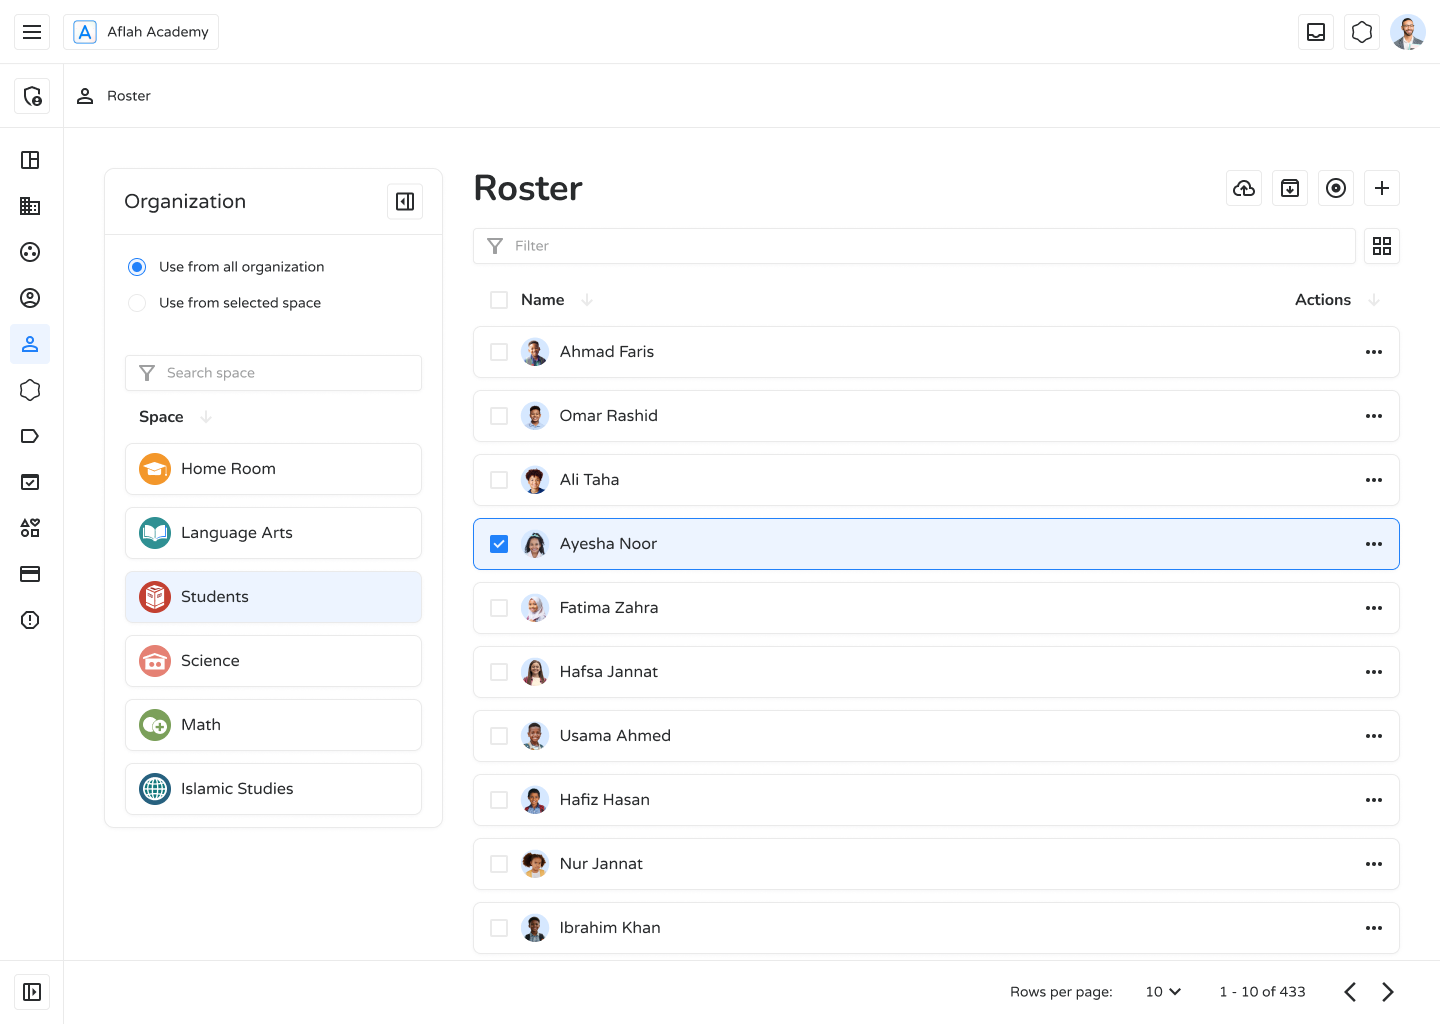Viewport: 1440px width, 1024px height.
Task: Uncheck the Ayesha Noor checkbox
Action: [x=499, y=544]
